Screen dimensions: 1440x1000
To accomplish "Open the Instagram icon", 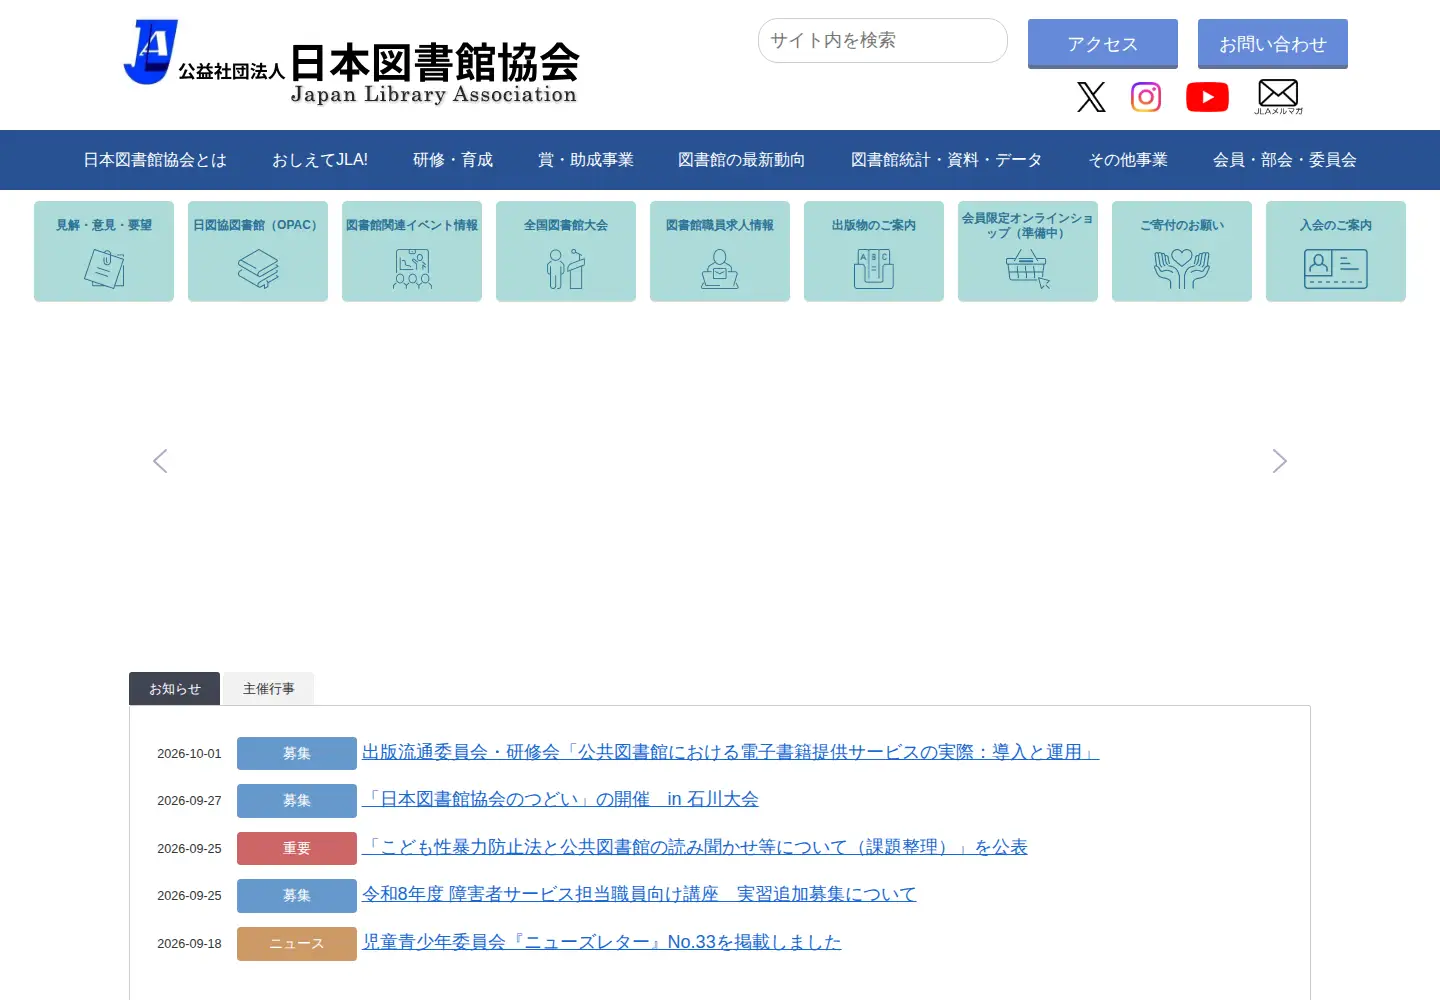I will pos(1146,97).
